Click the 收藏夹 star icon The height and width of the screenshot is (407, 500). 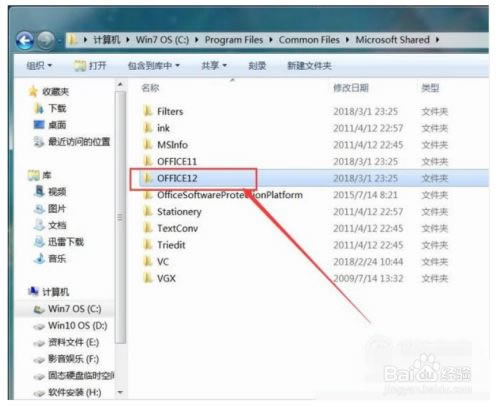pos(33,91)
